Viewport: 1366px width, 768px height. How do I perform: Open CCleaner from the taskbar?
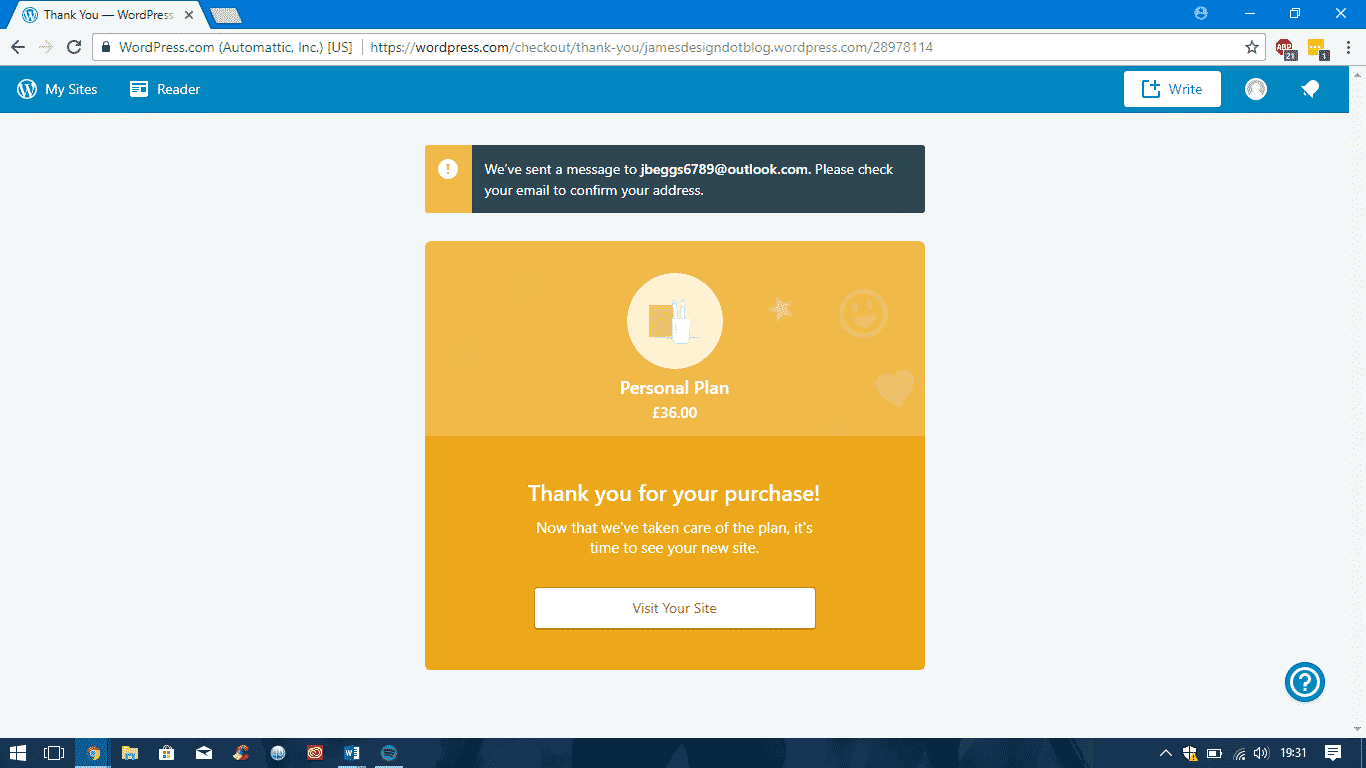[241, 753]
